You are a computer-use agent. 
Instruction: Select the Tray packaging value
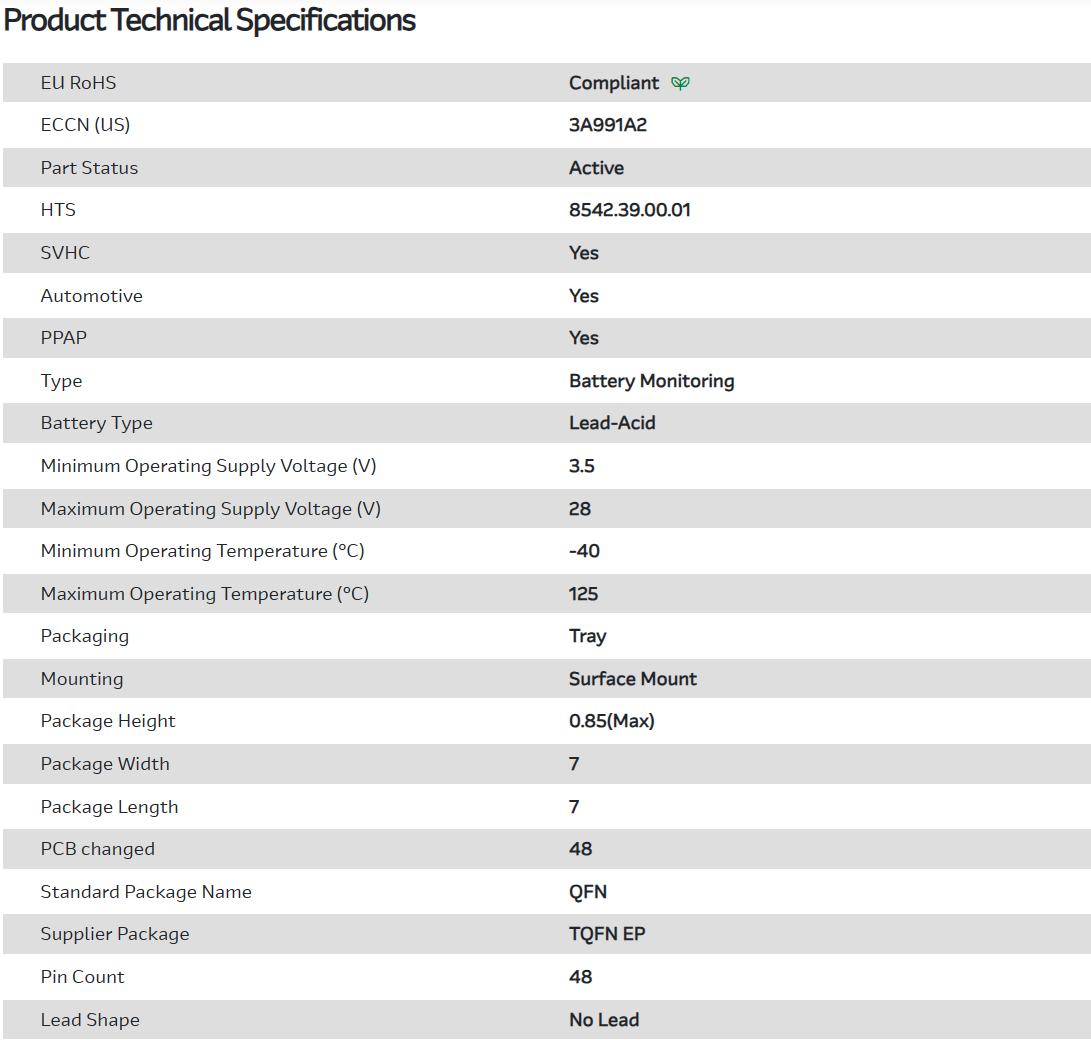[x=587, y=636]
